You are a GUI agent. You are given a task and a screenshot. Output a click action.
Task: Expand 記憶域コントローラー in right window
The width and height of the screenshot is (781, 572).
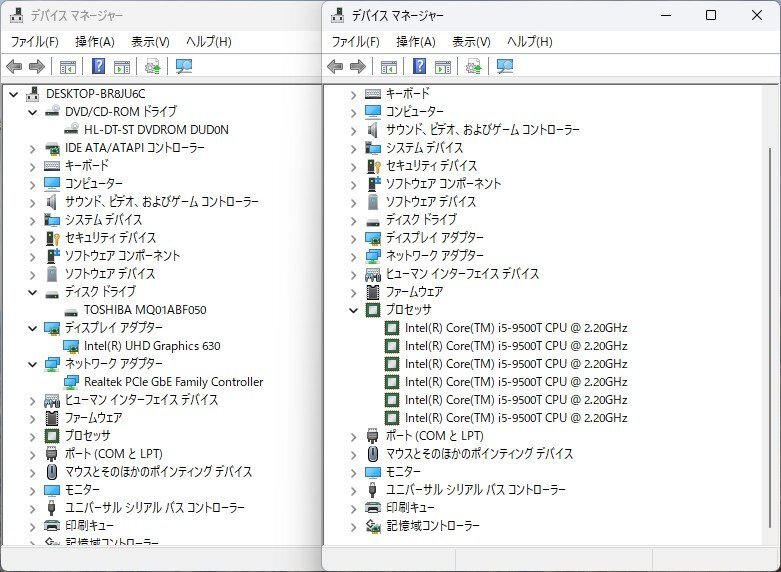pyautogui.click(x=354, y=526)
